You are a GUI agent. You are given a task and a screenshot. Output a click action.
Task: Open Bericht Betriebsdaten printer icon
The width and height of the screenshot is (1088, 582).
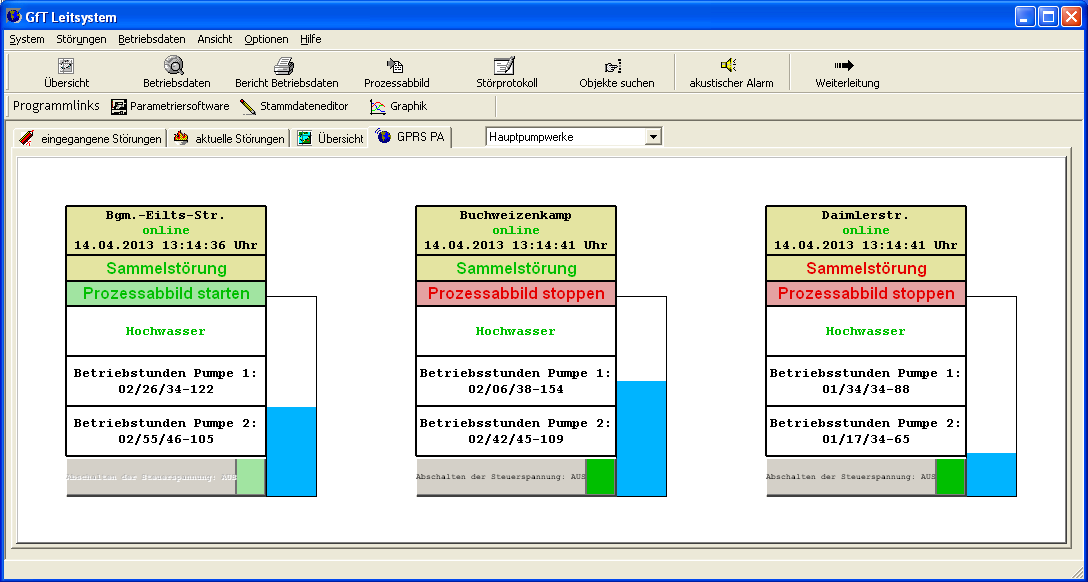point(285,66)
